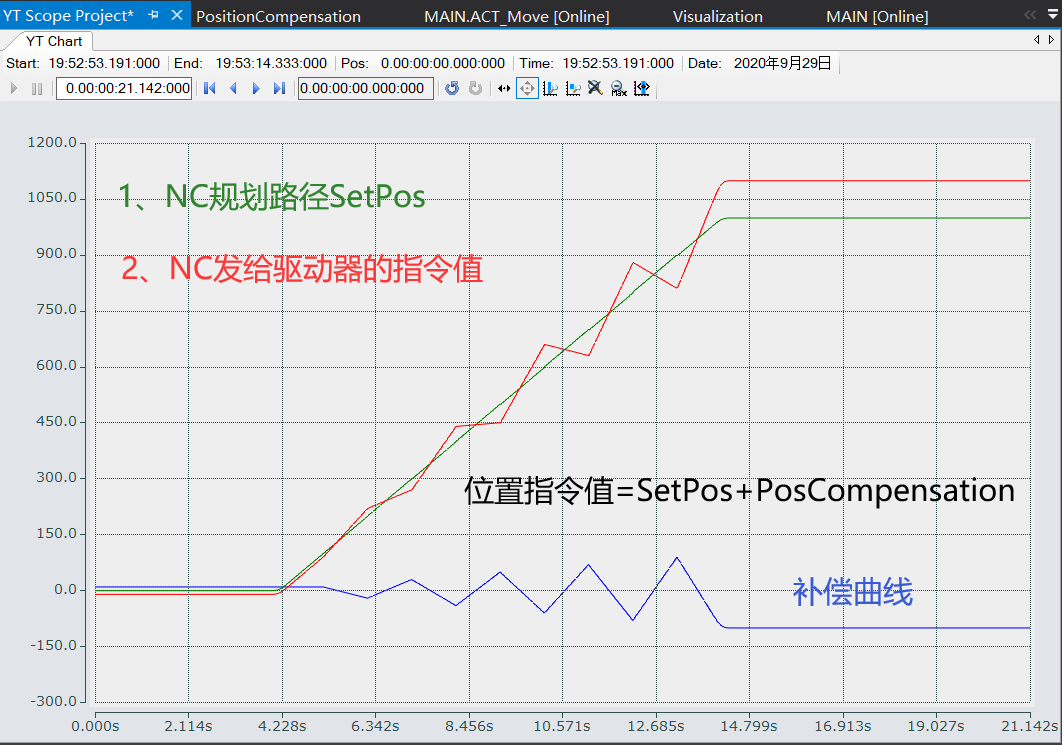Click the Max zoom-out icon
1062x745 pixels.
tap(618, 88)
